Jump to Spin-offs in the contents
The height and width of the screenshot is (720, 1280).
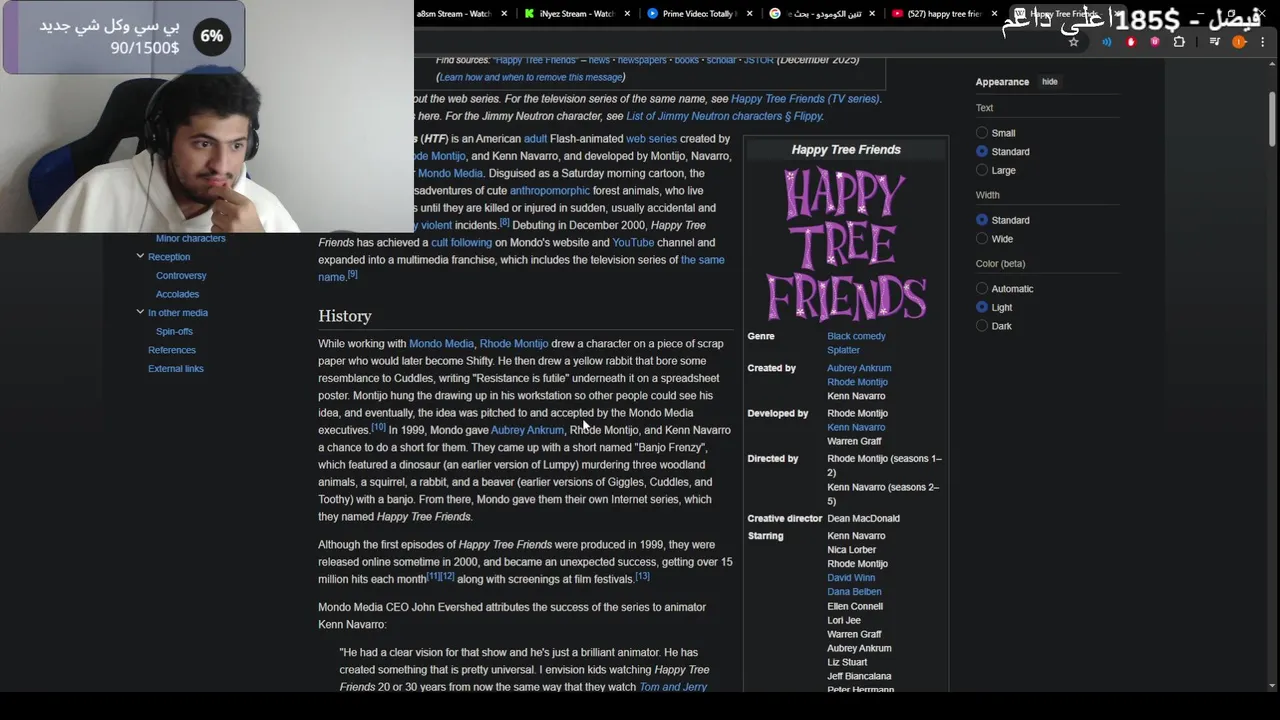click(174, 331)
